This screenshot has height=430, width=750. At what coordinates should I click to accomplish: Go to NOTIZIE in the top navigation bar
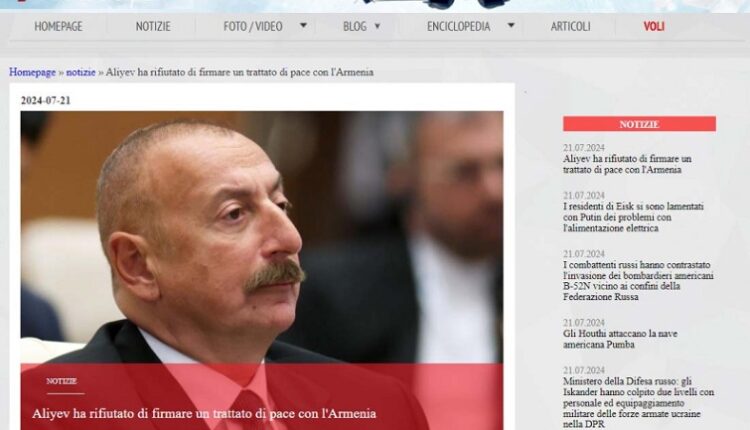click(153, 27)
